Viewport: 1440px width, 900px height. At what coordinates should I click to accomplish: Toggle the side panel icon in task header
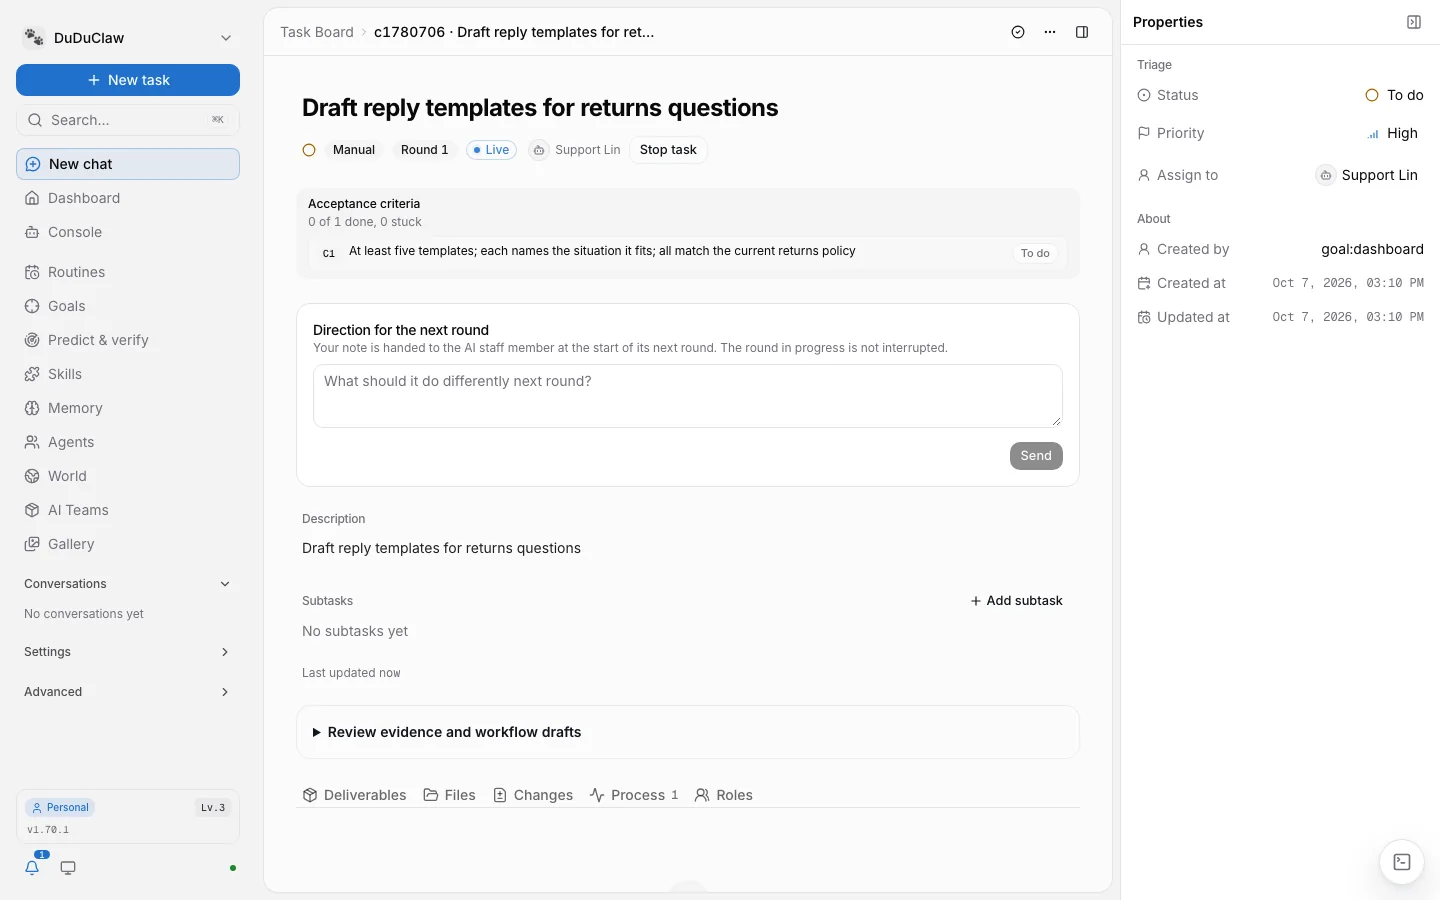pos(1082,32)
